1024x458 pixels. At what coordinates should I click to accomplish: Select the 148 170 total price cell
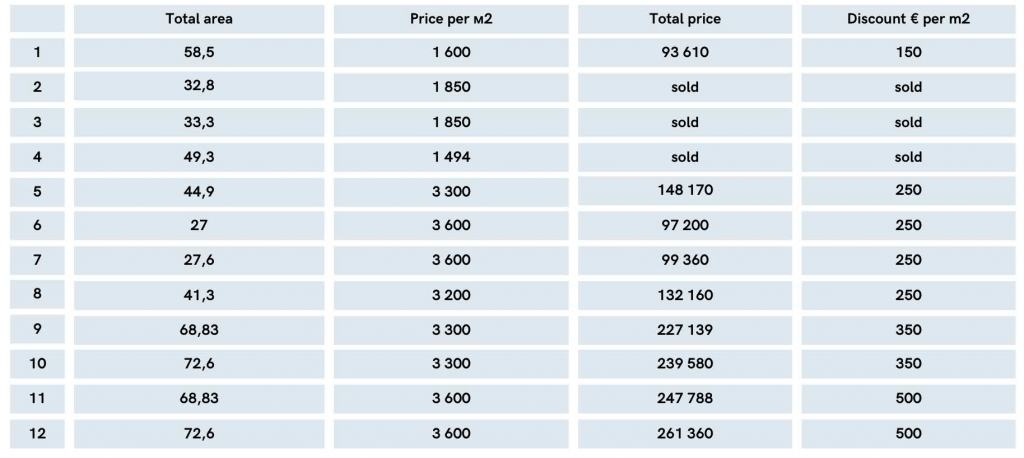tap(685, 190)
